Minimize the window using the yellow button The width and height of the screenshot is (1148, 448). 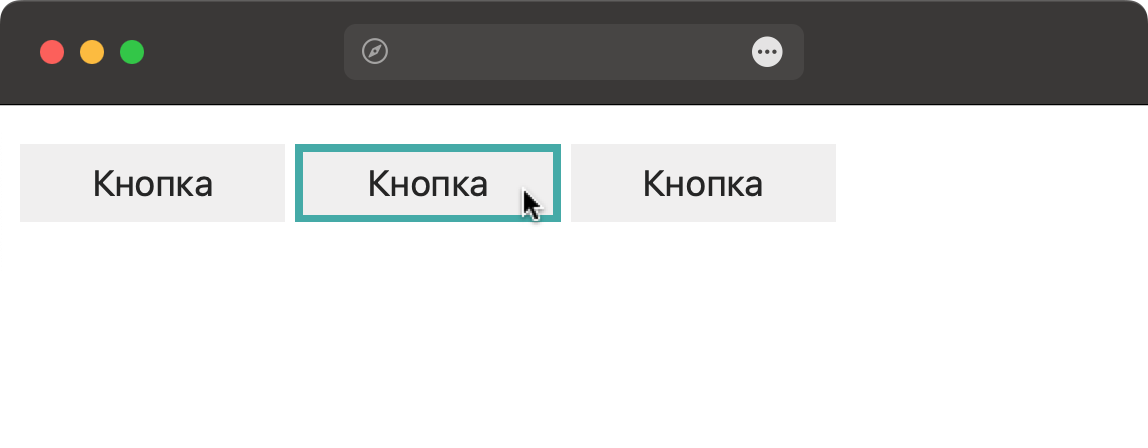(x=92, y=52)
